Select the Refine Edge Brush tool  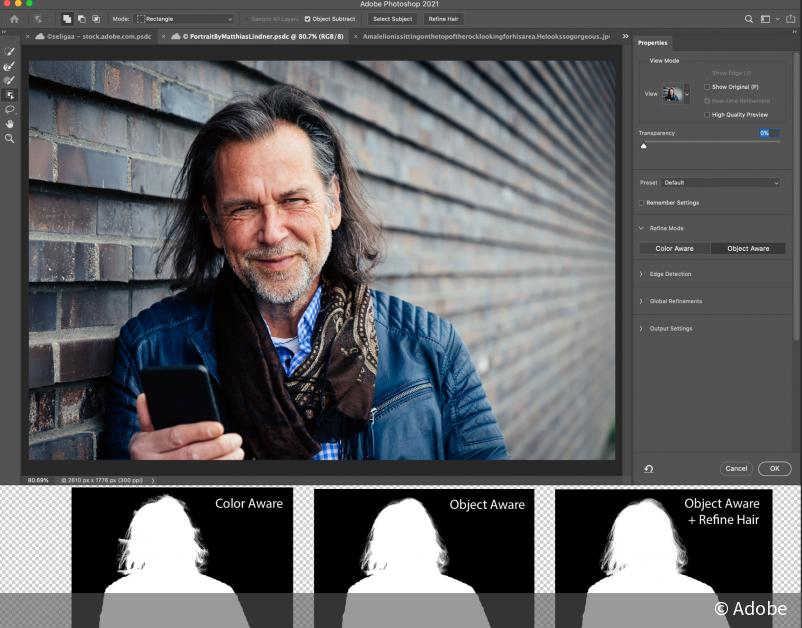[x=9, y=66]
